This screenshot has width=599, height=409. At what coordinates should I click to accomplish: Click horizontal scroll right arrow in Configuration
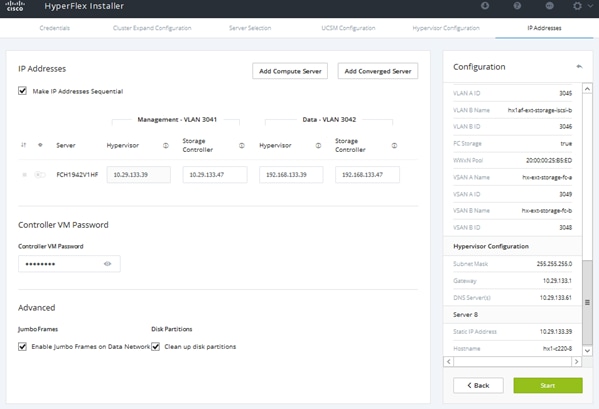pos(576,361)
